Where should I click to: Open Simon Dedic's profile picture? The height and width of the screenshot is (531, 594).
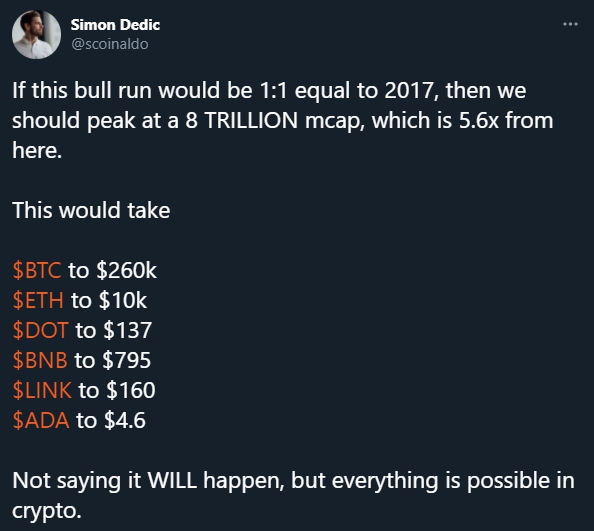[x=36, y=34]
